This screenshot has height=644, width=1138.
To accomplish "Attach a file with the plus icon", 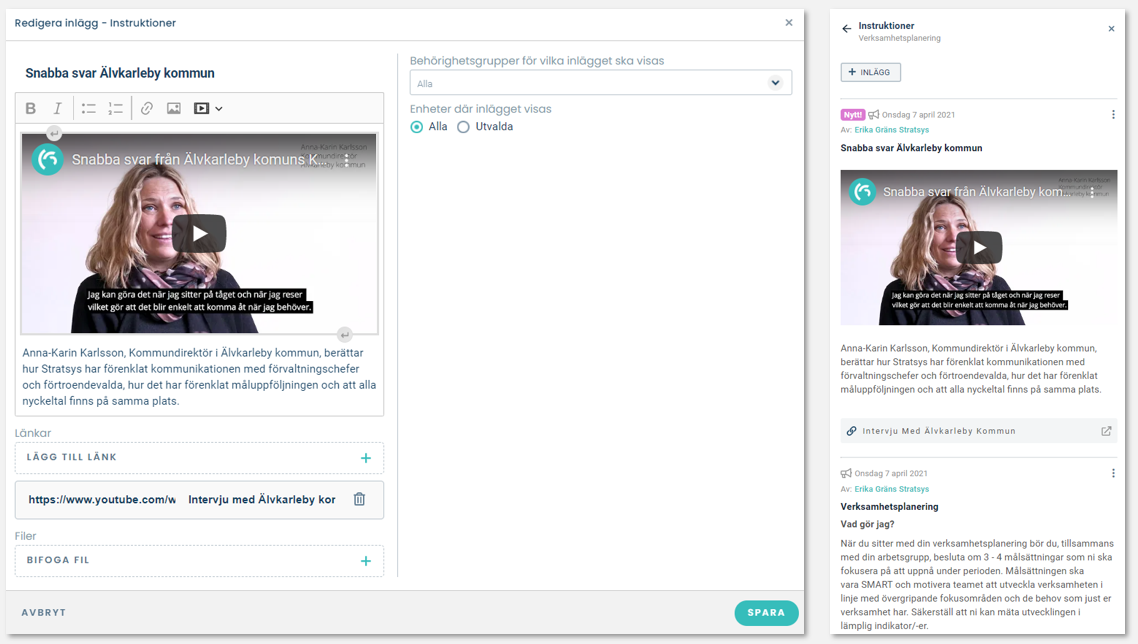I will point(366,561).
